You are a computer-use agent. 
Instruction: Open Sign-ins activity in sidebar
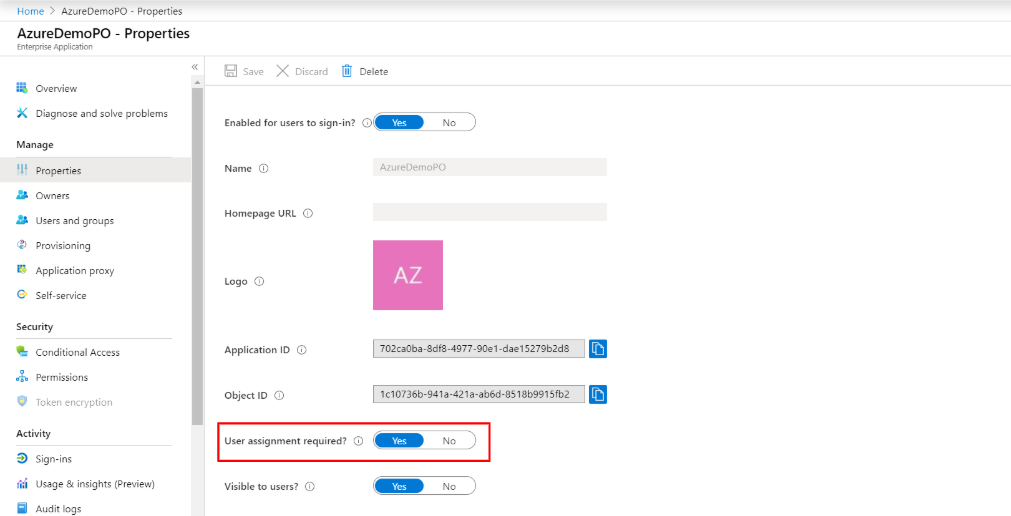coord(53,459)
